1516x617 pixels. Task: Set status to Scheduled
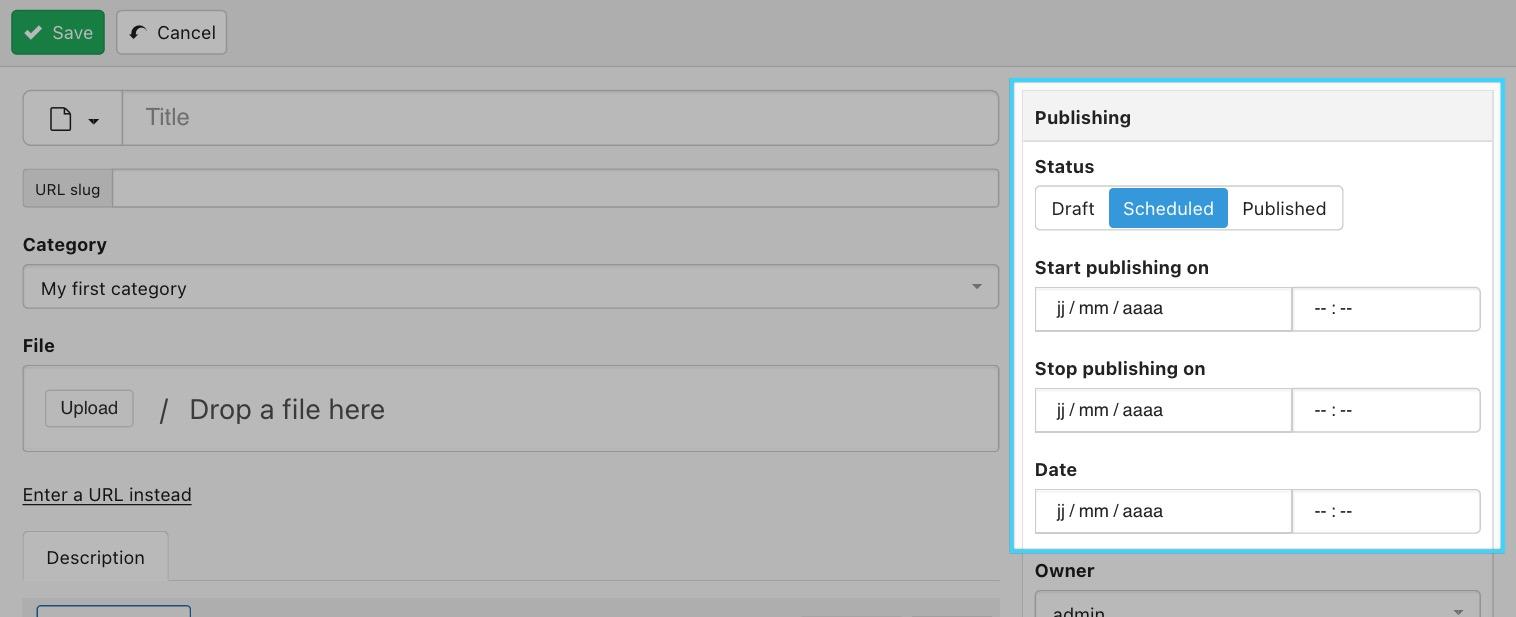tap(1168, 208)
